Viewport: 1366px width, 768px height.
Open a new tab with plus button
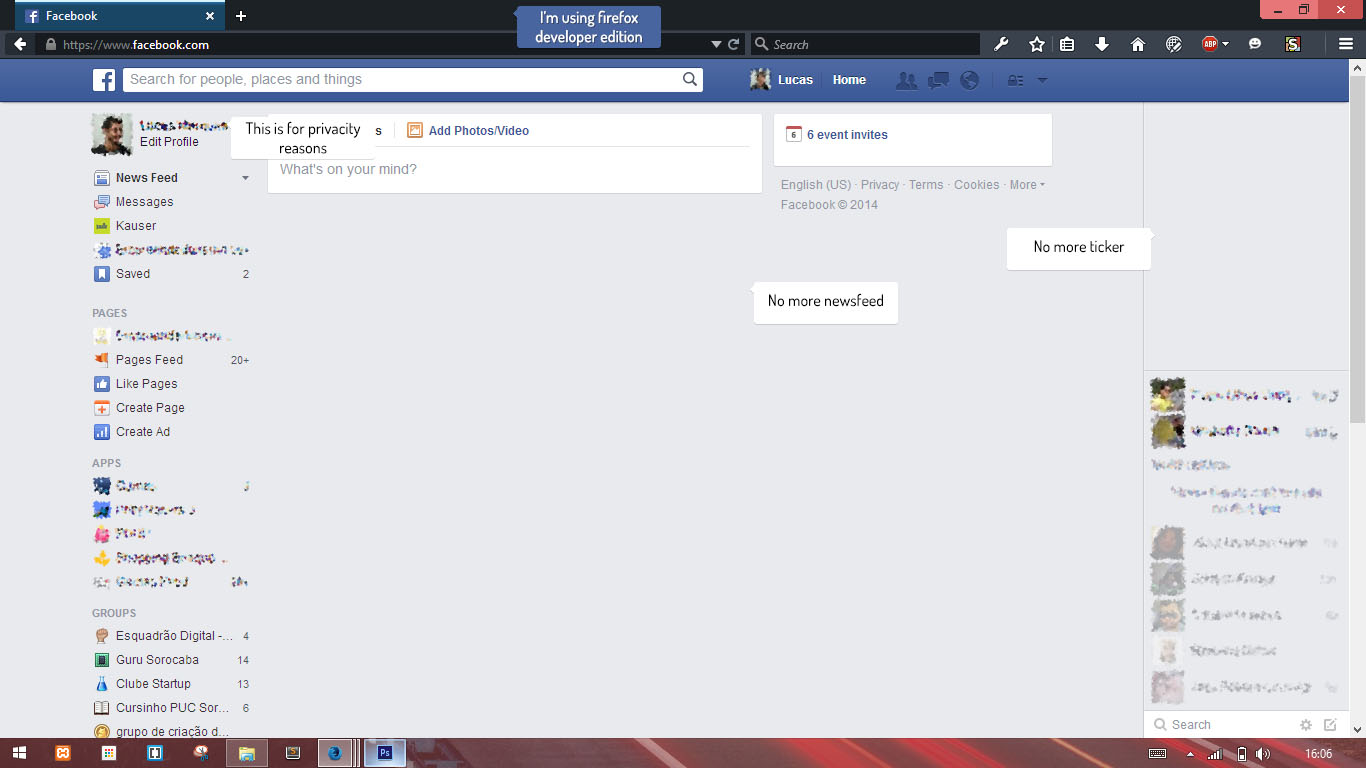[x=241, y=16]
